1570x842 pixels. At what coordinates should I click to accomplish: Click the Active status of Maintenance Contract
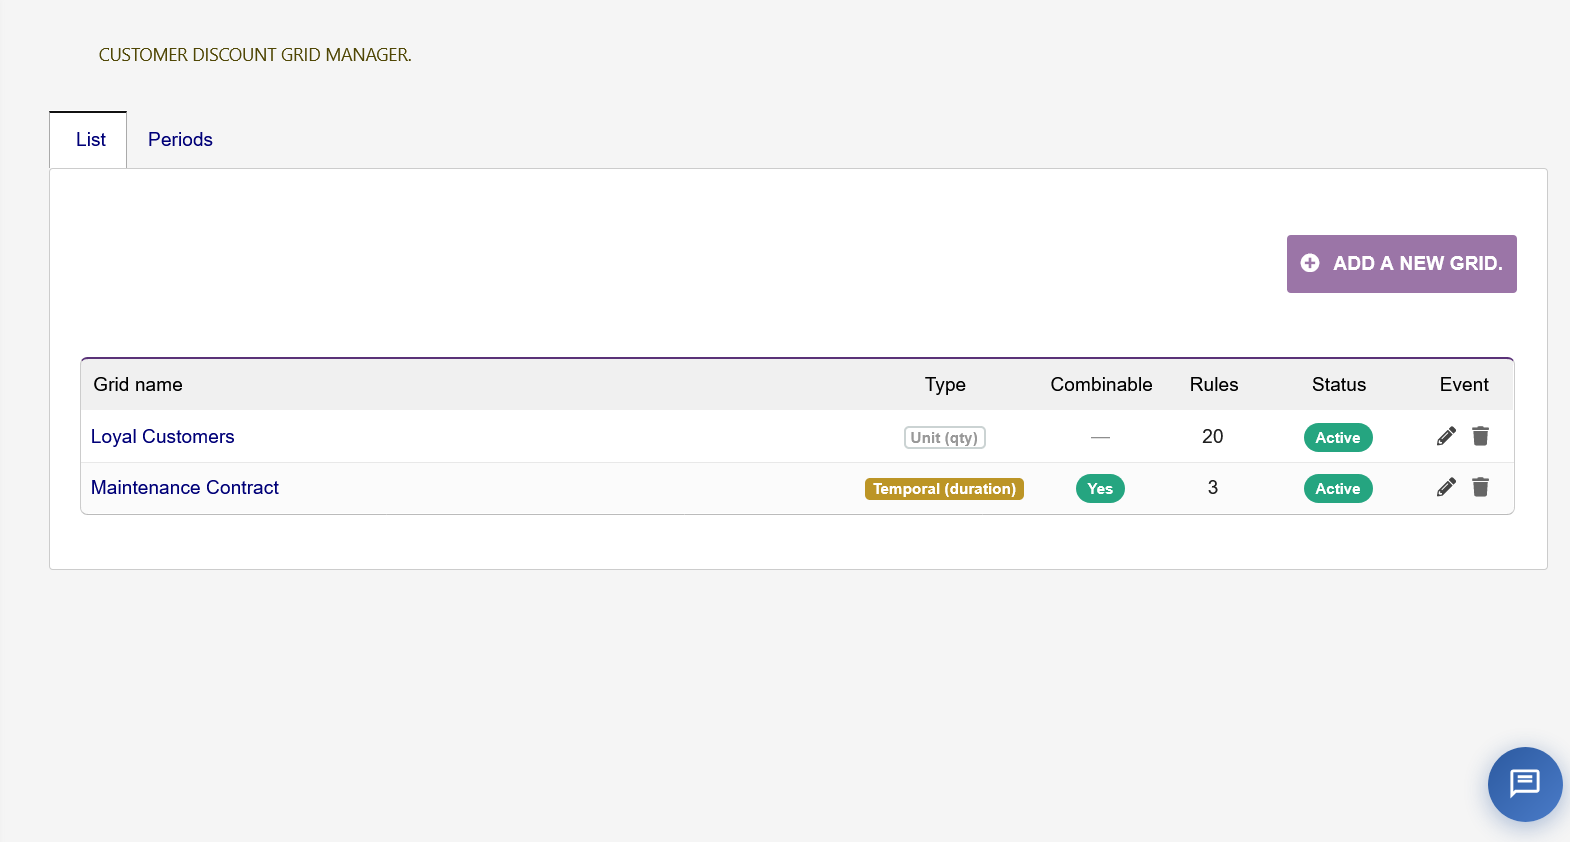coord(1338,489)
